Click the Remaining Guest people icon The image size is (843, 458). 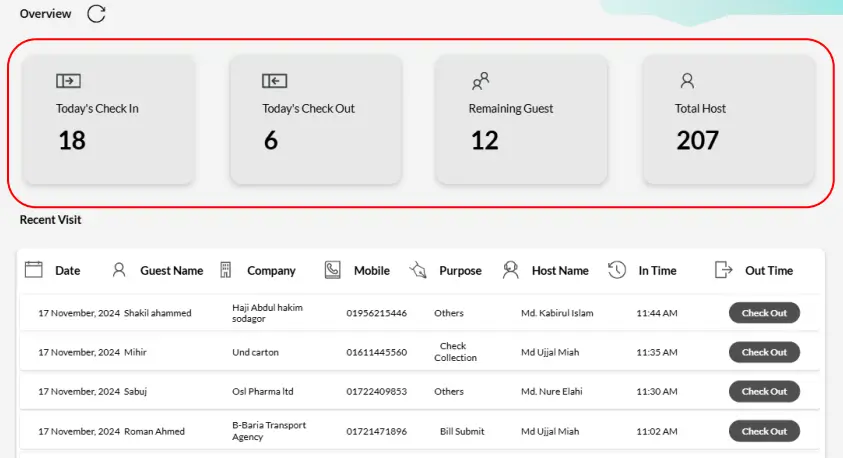(x=480, y=80)
